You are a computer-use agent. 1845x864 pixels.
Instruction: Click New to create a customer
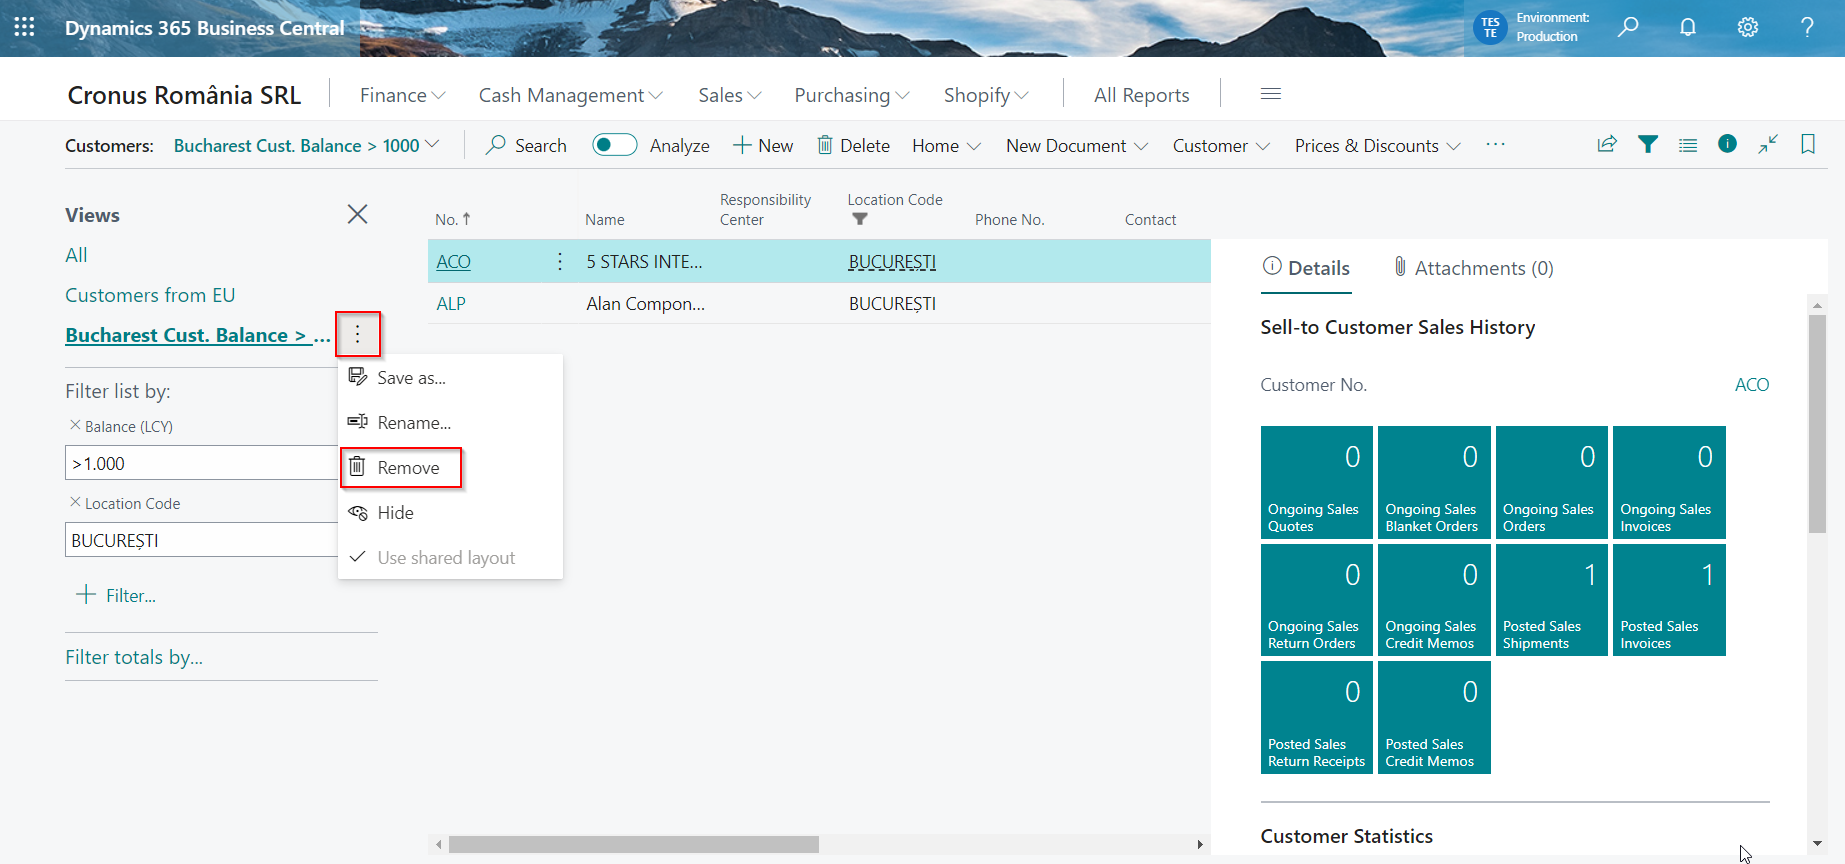[x=763, y=145]
